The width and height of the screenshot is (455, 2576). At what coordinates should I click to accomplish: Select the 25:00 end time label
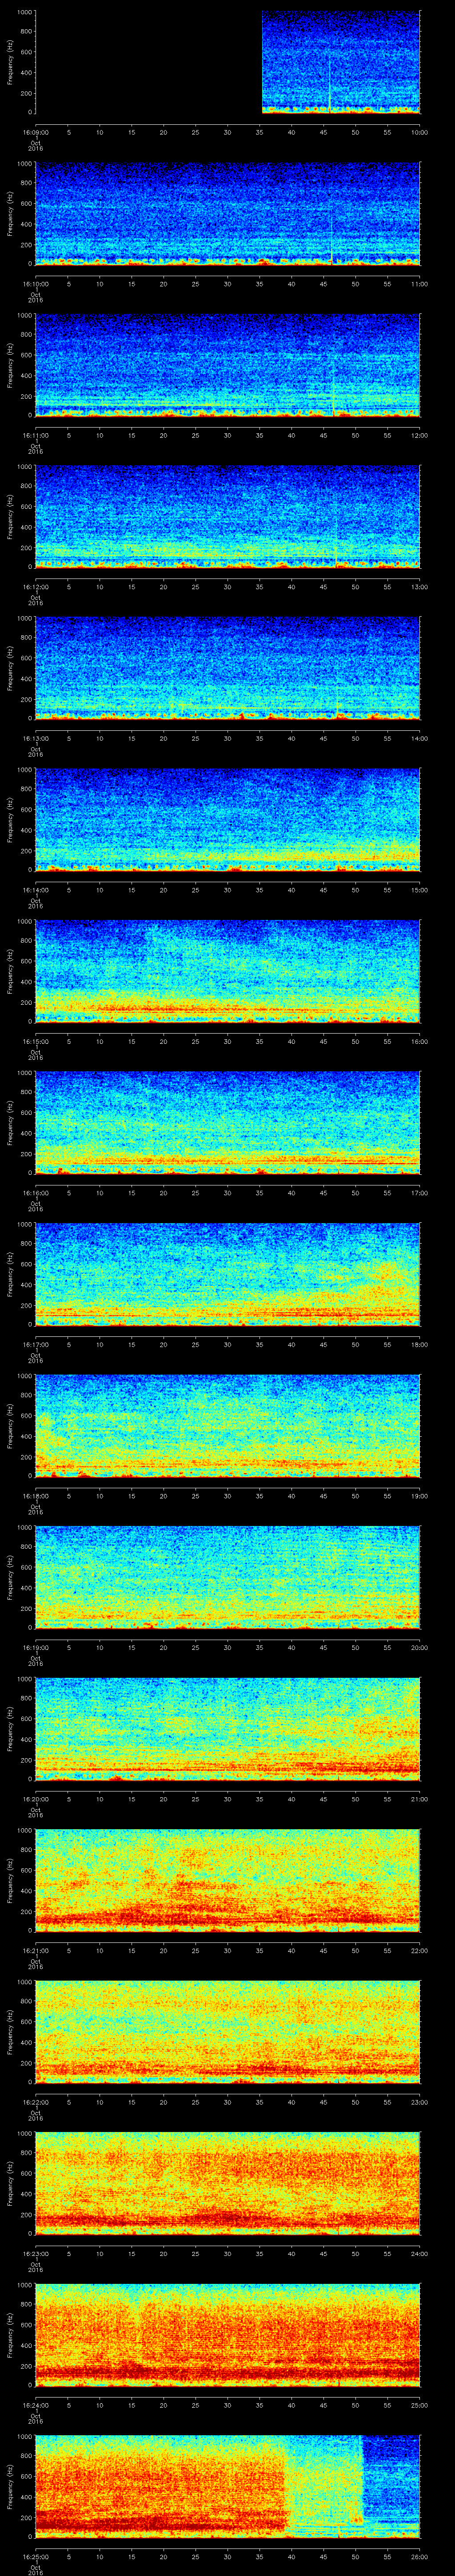click(420, 2405)
